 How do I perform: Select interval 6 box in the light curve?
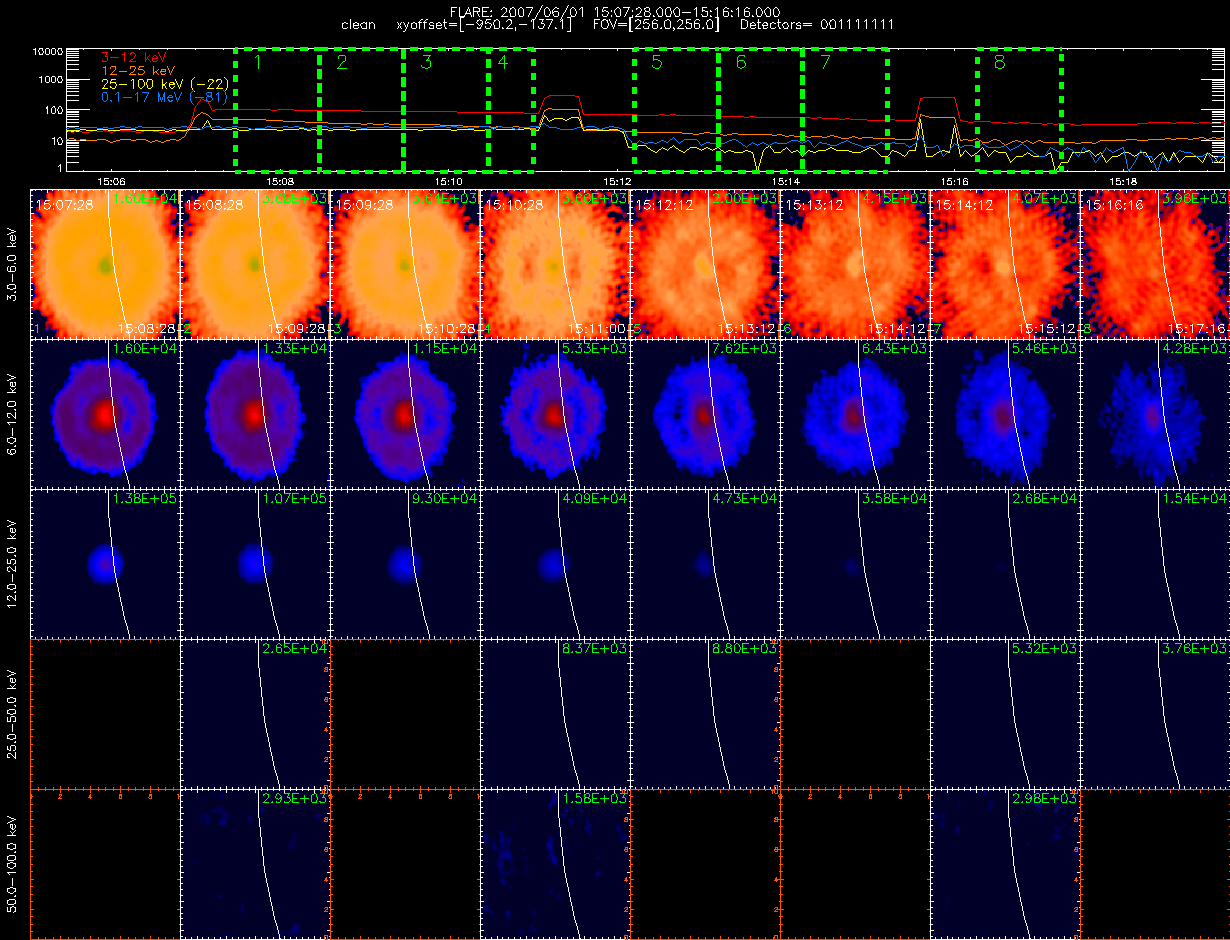click(x=760, y=109)
